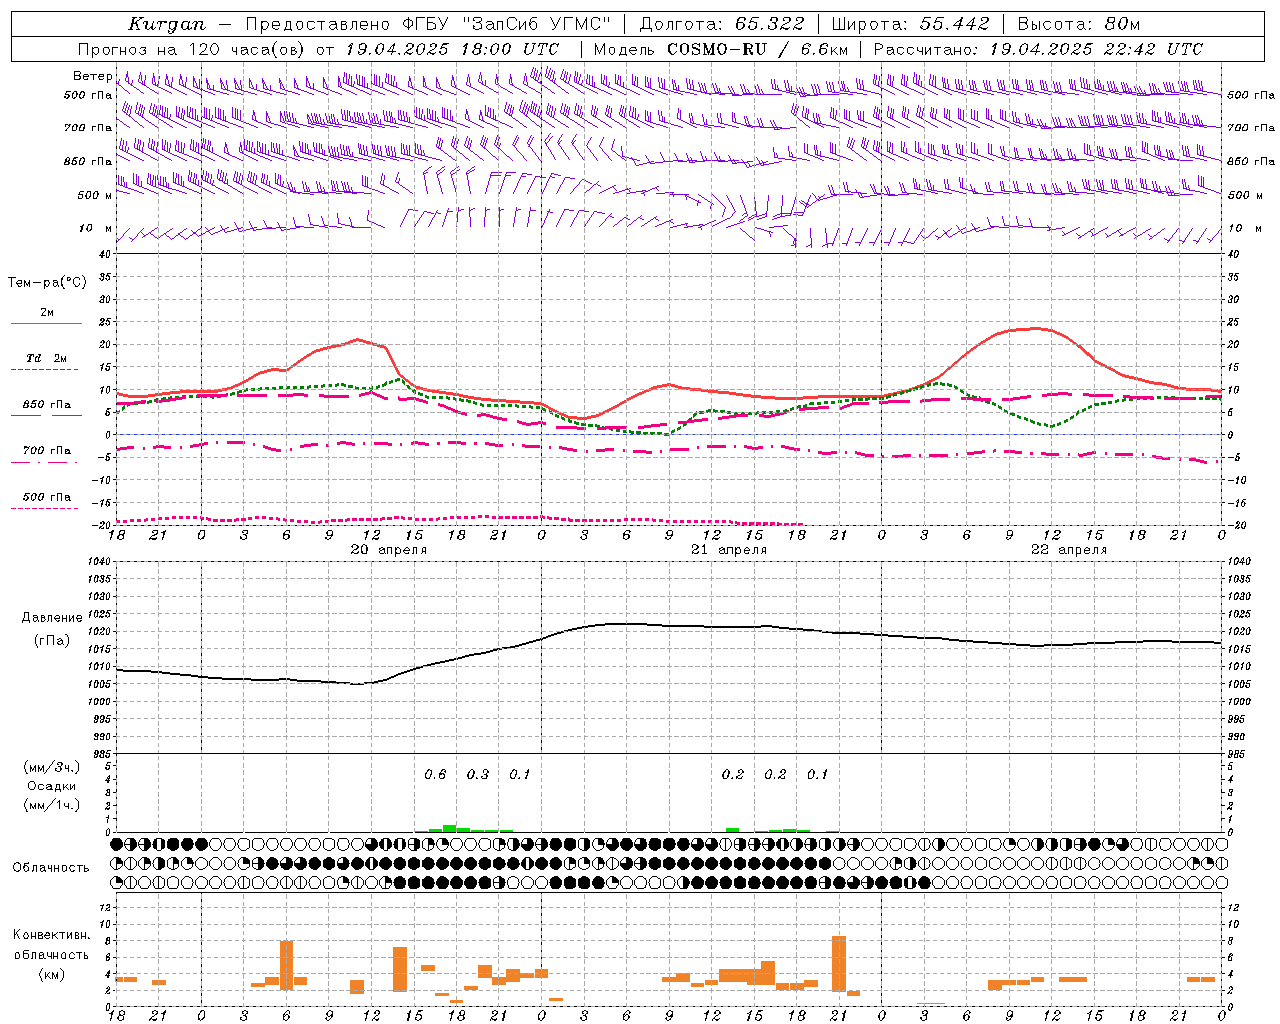
Task: Click the dotted line sample under the 500 гПа temperature legend
Action: coord(44,509)
